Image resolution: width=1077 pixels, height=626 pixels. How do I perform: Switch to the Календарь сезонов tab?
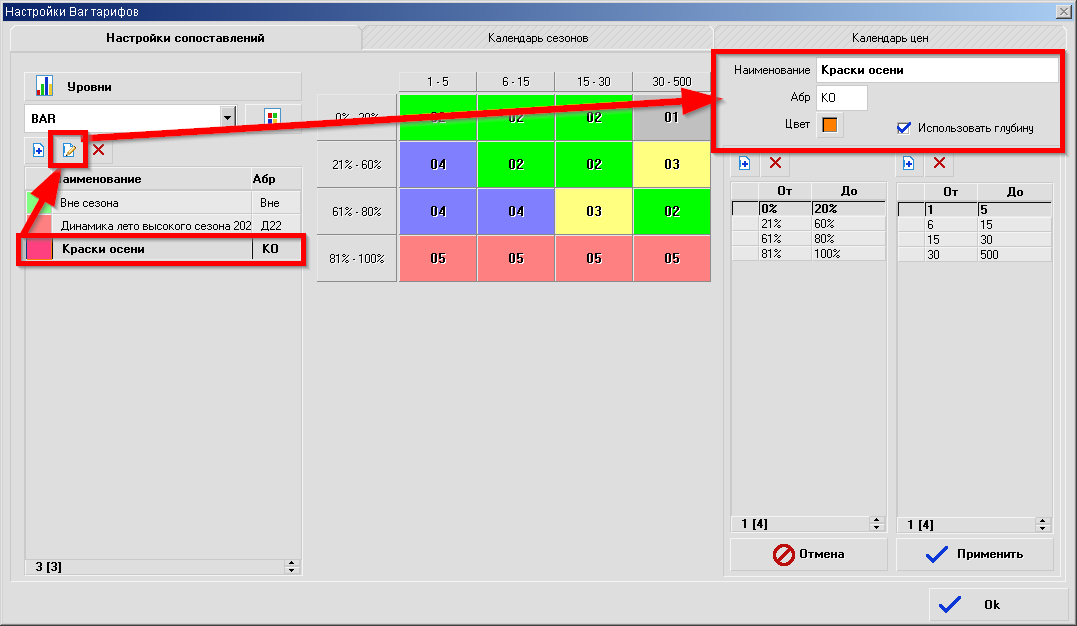pos(537,38)
